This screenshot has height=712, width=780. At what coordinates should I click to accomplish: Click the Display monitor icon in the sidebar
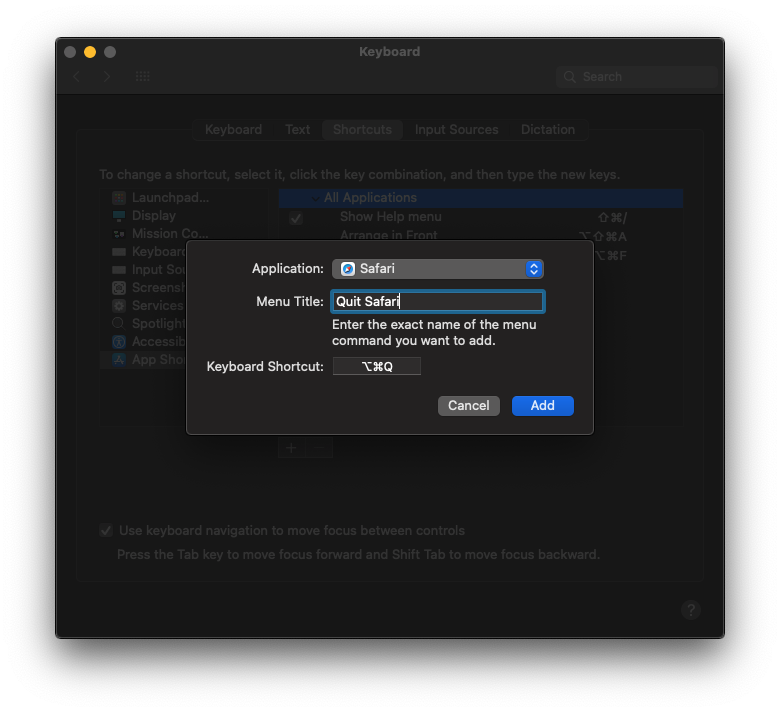(x=119, y=215)
